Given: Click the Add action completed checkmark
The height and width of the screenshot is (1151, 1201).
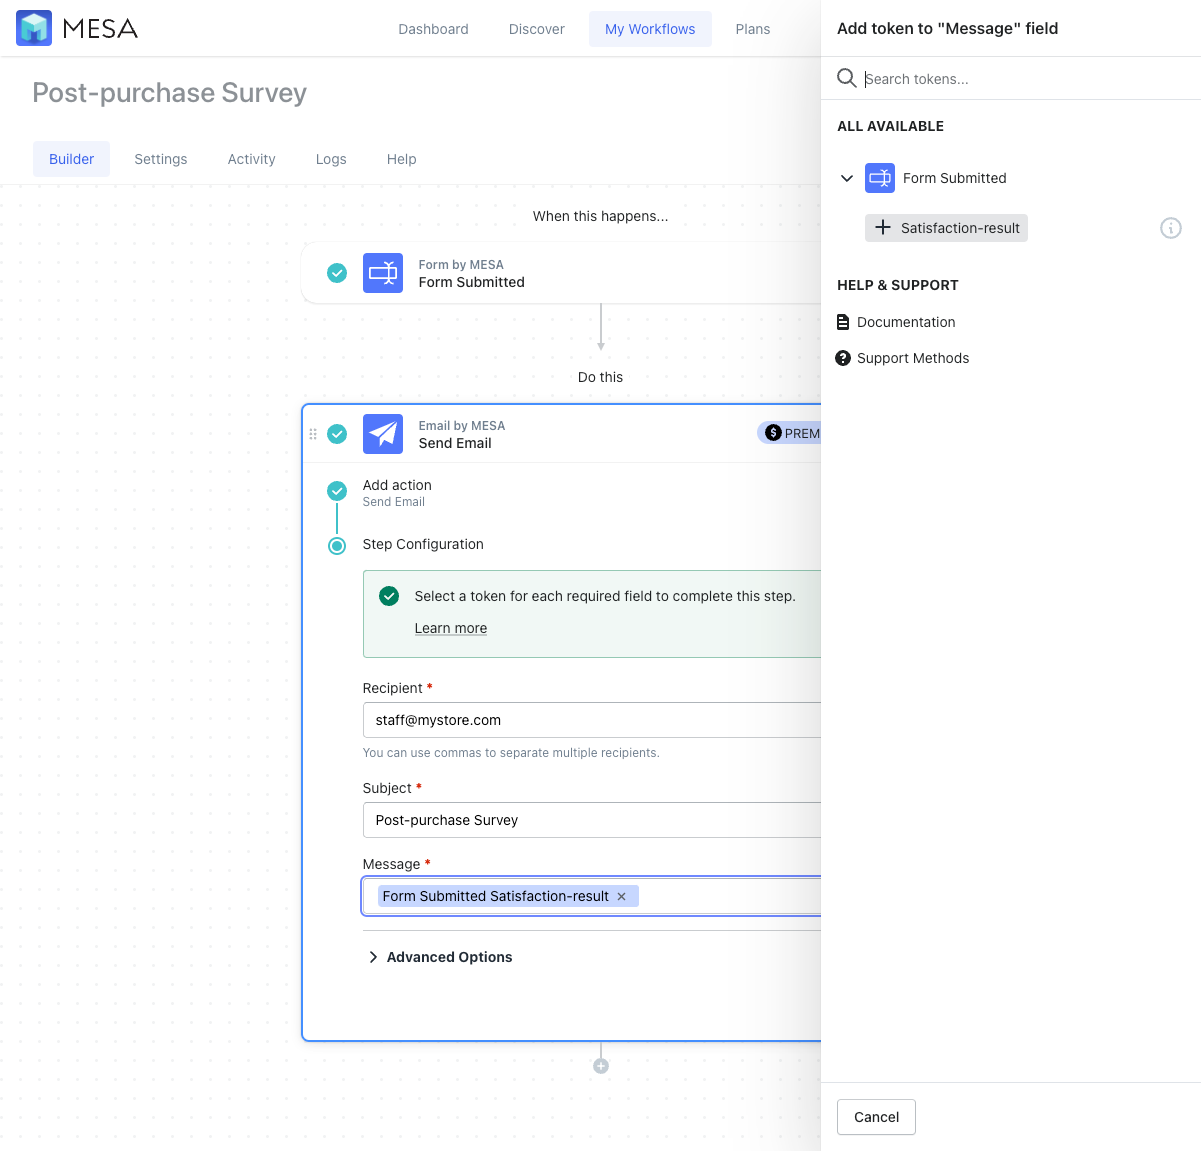Looking at the screenshot, I should pos(336,491).
